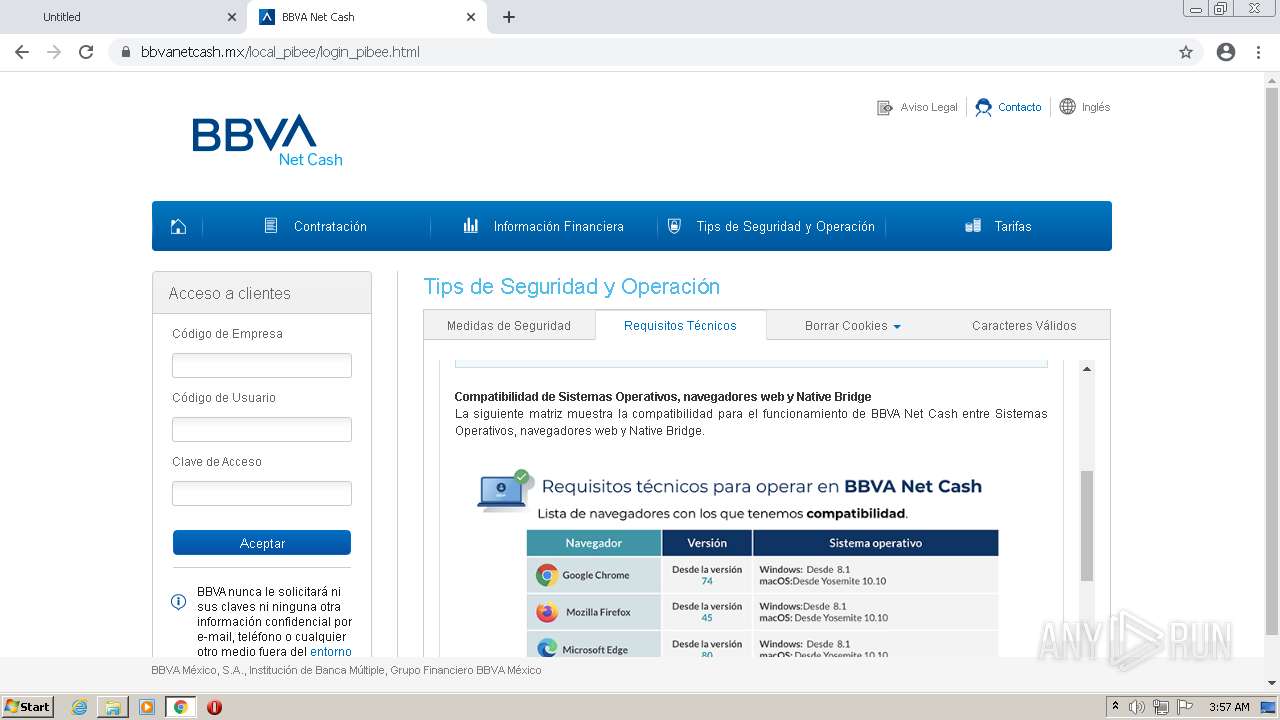This screenshot has width=1280, height=720.
Task: Close the BBVA Net Cash browser tab
Action: coord(471,17)
